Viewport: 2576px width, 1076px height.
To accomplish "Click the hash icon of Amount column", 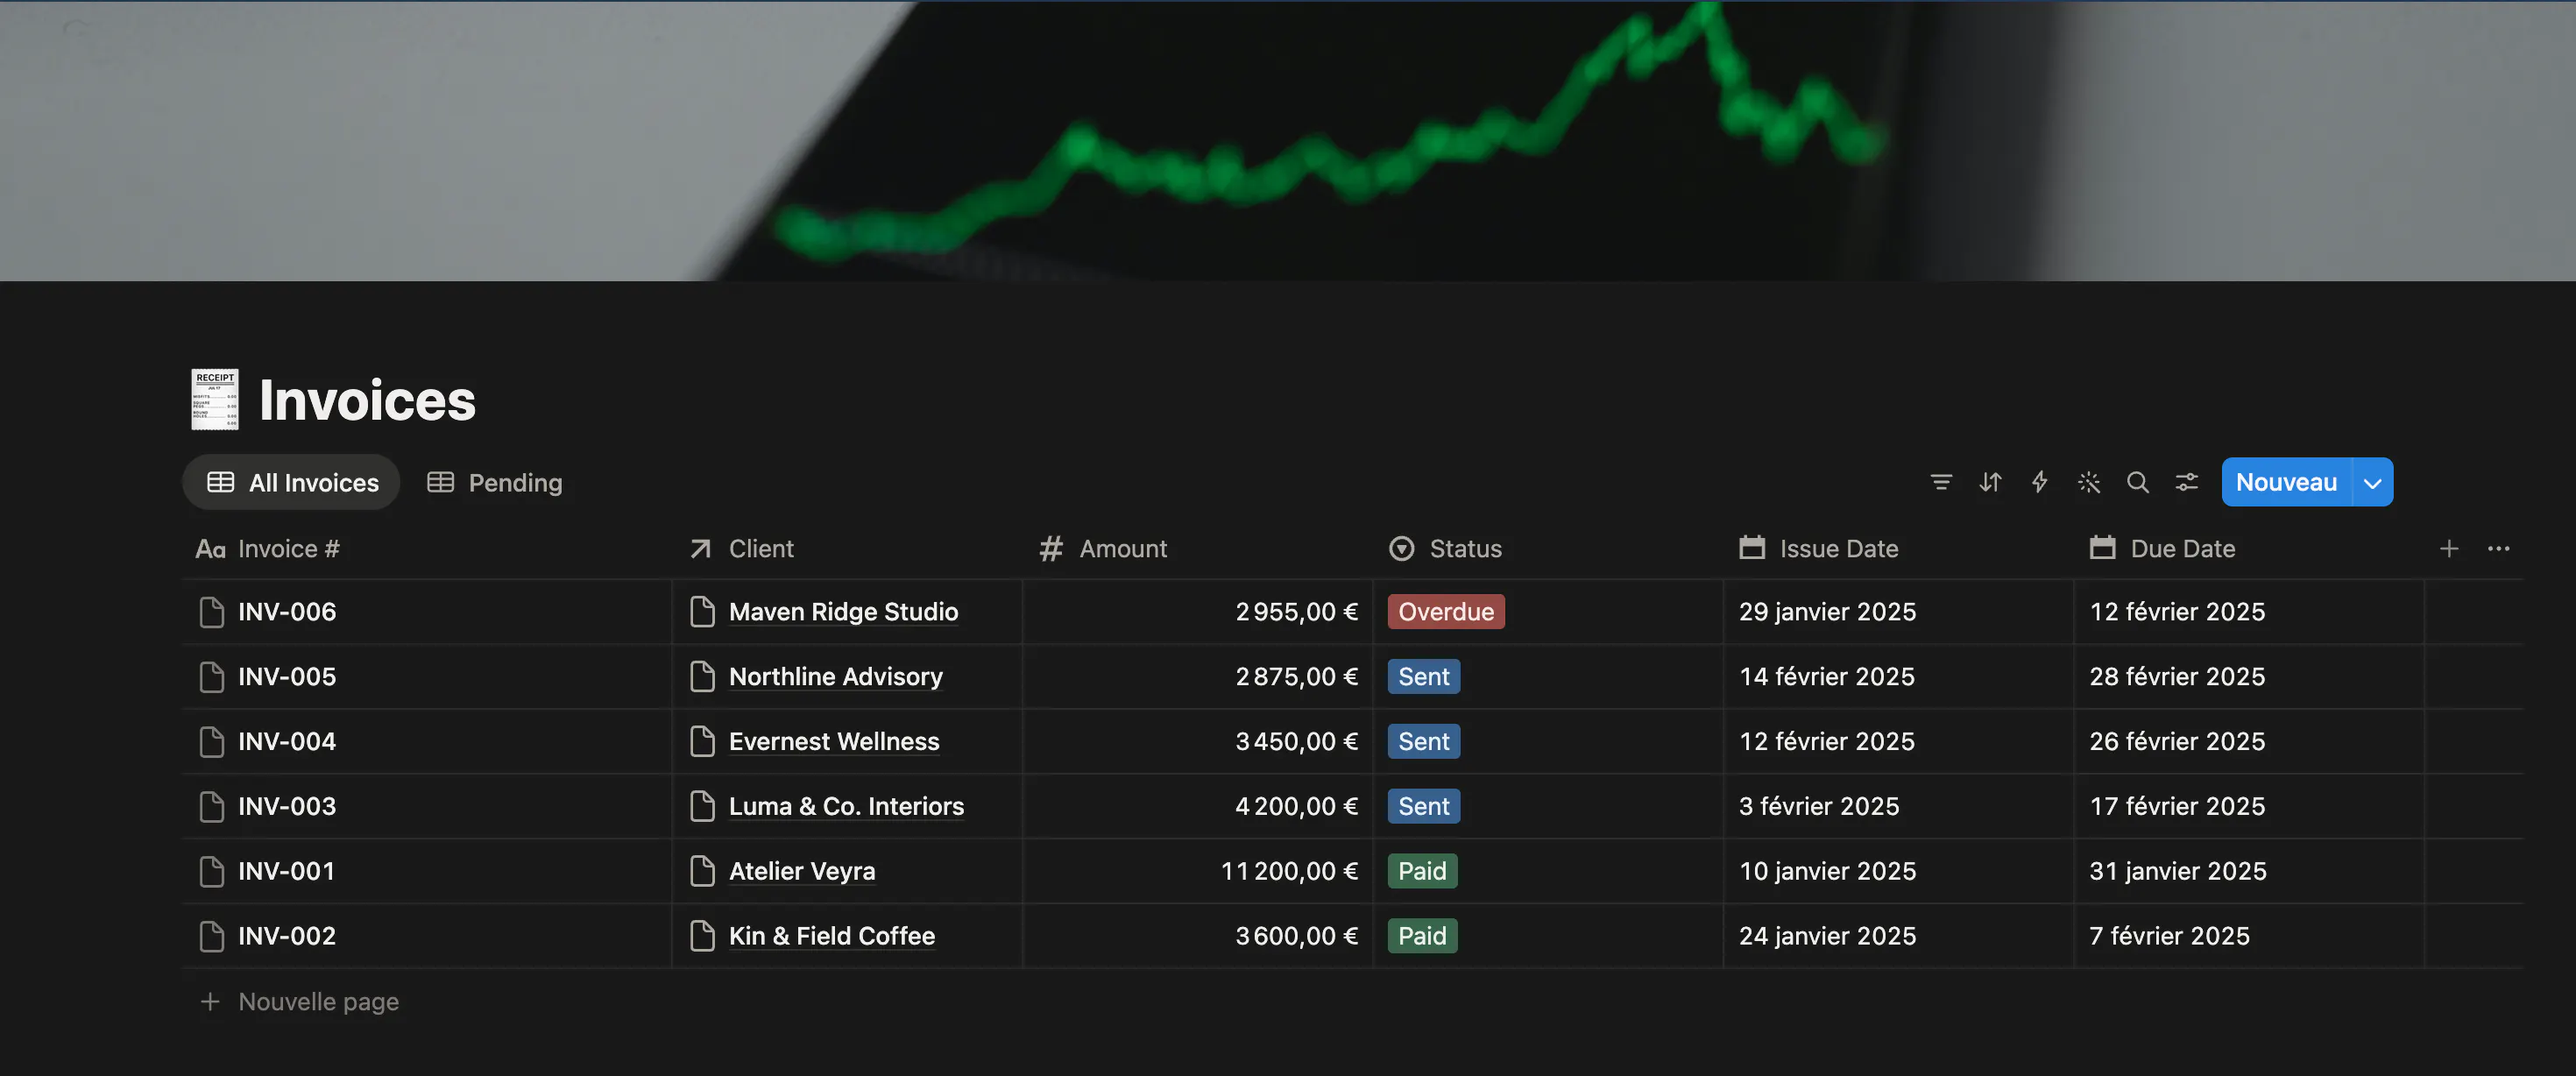I will pyautogui.click(x=1051, y=548).
